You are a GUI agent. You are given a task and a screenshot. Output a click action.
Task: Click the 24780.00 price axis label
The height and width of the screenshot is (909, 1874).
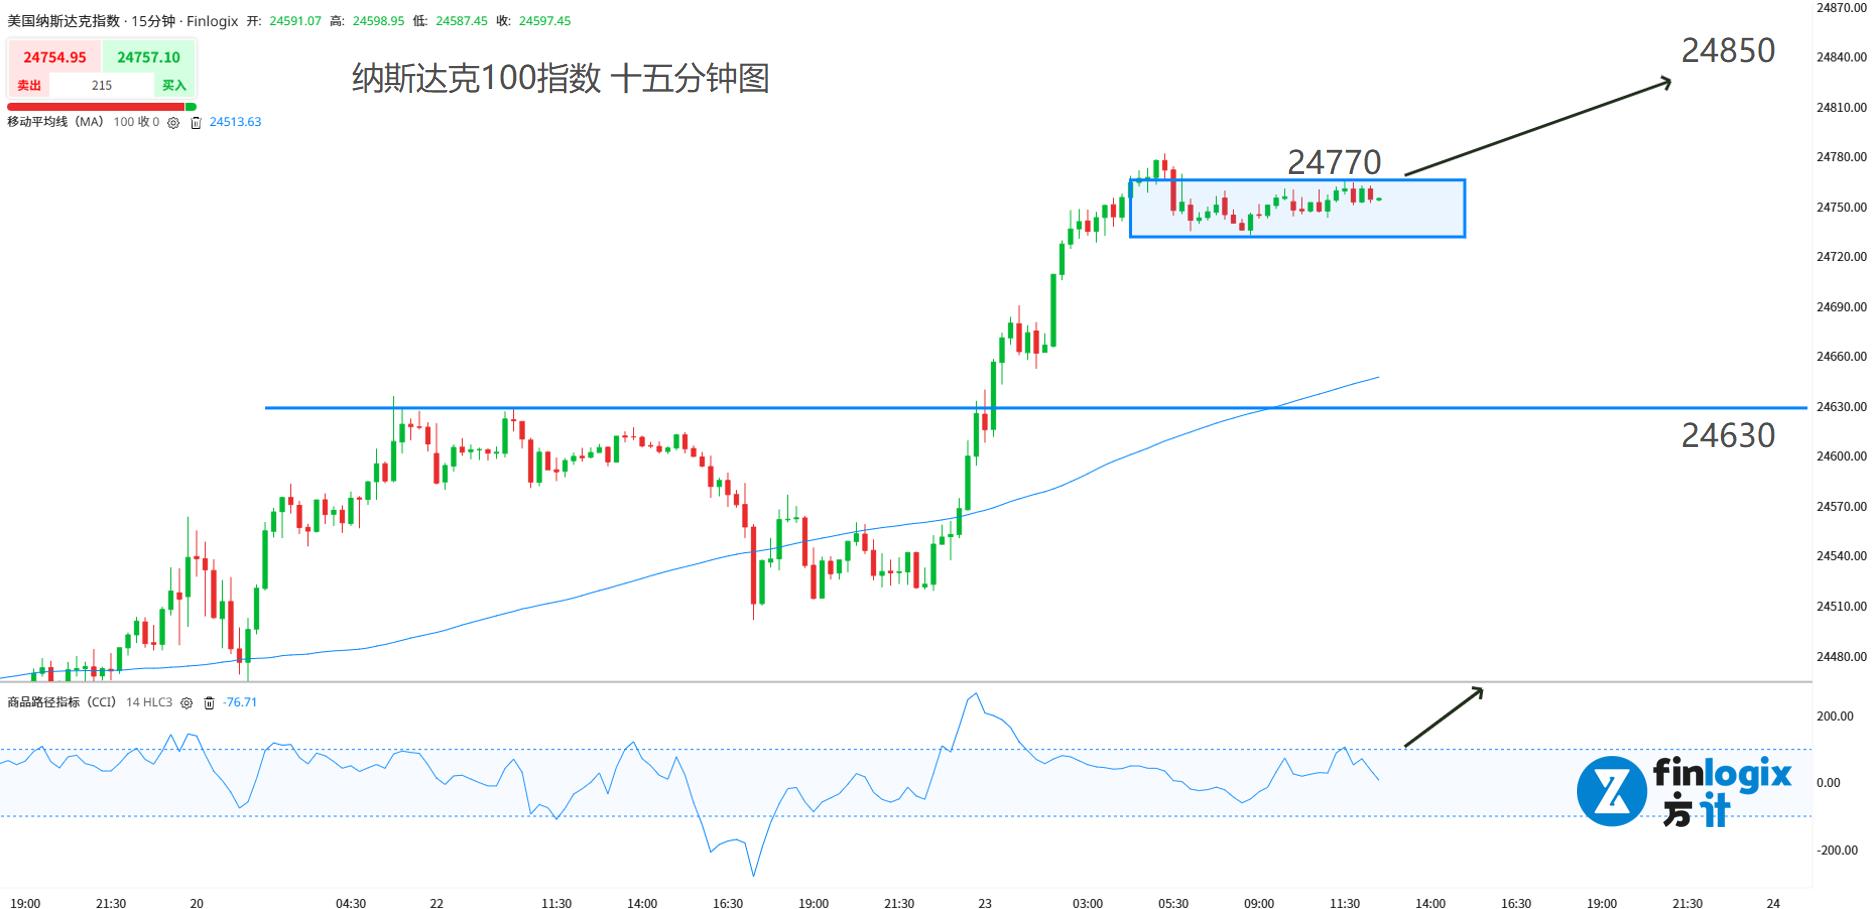click(1841, 157)
